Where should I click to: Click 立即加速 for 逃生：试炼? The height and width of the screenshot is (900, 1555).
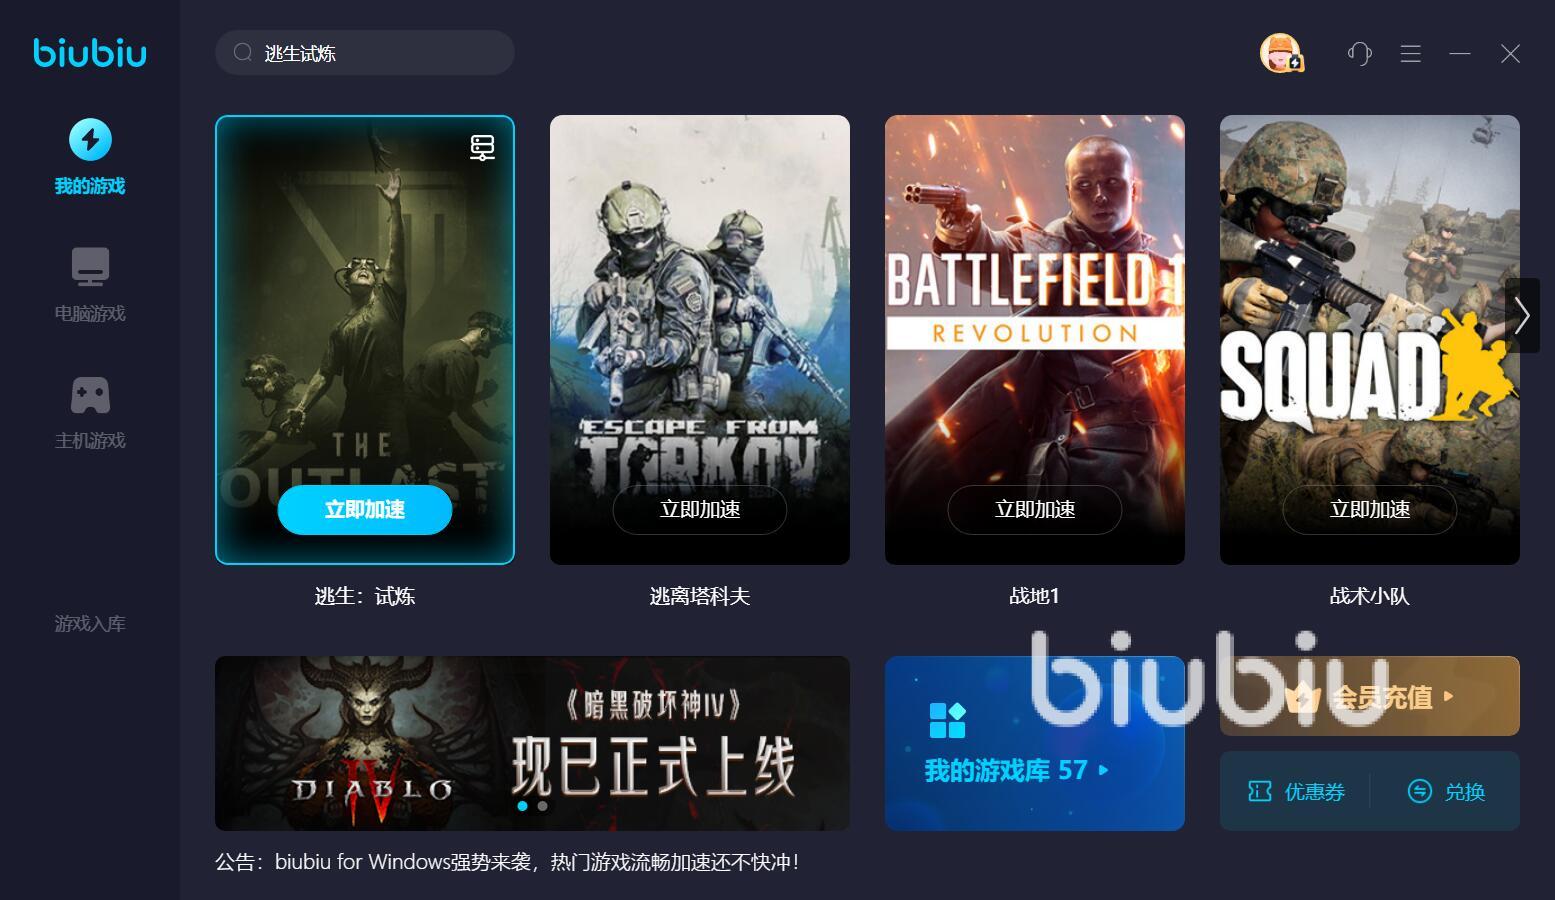[365, 510]
